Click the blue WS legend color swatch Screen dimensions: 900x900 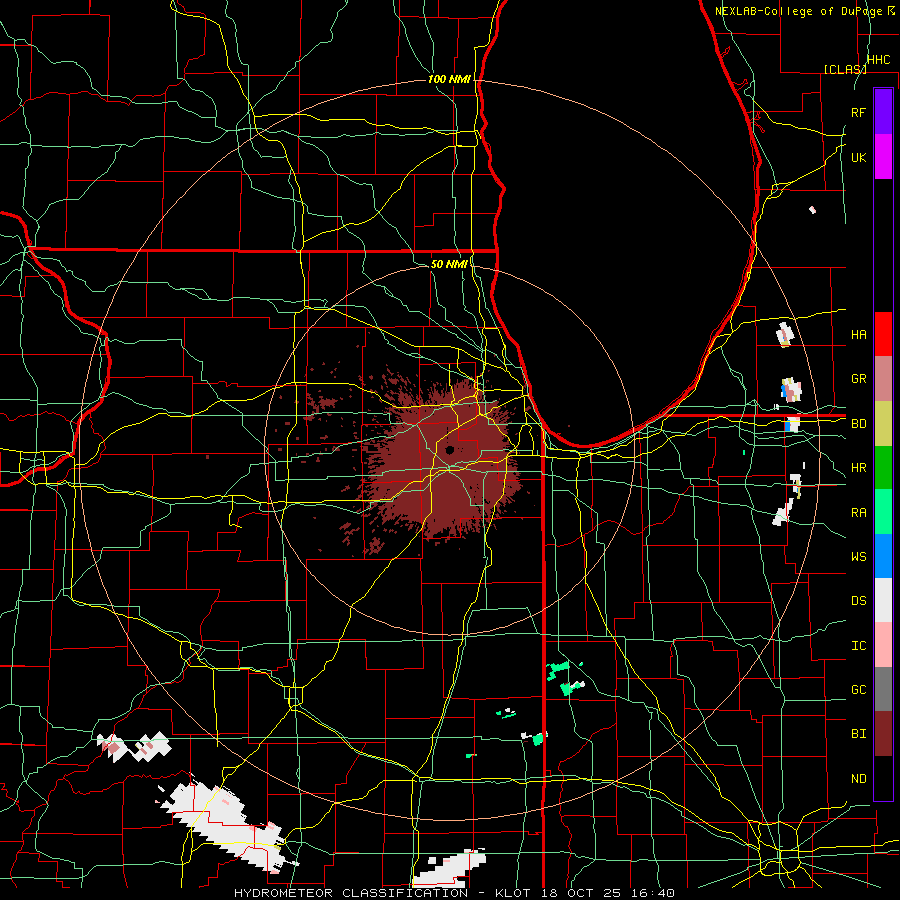click(x=883, y=556)
